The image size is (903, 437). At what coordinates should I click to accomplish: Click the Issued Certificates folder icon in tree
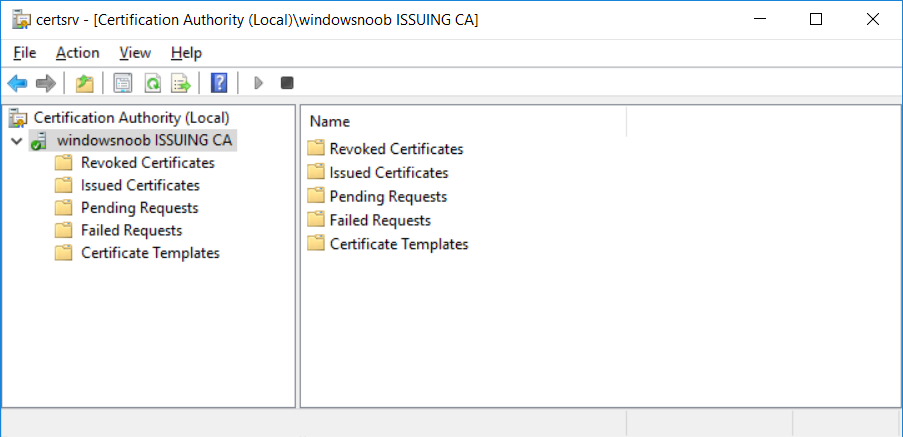coord(63,185)
